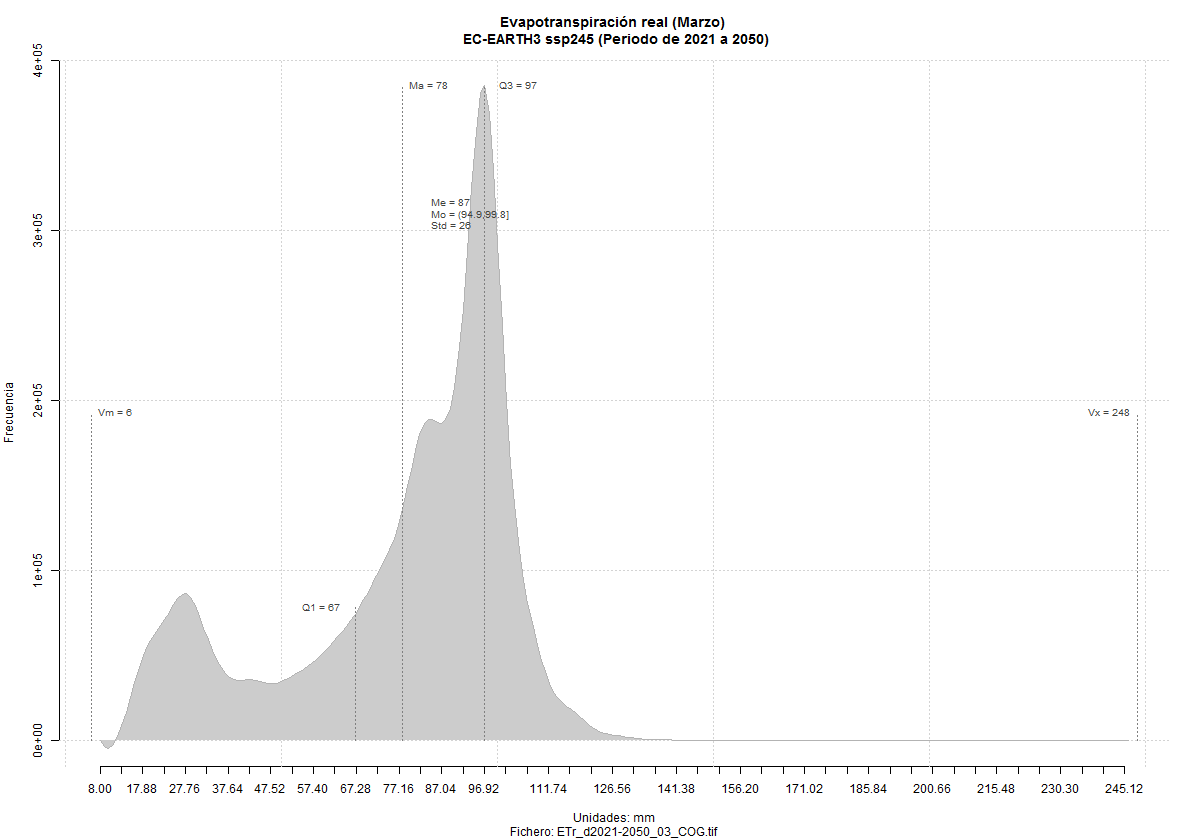Click the 'Fichero: ETr_d2021-2050_03_COG.tif' caption
Screen dimensions: 1200x840
coord(613,831)
